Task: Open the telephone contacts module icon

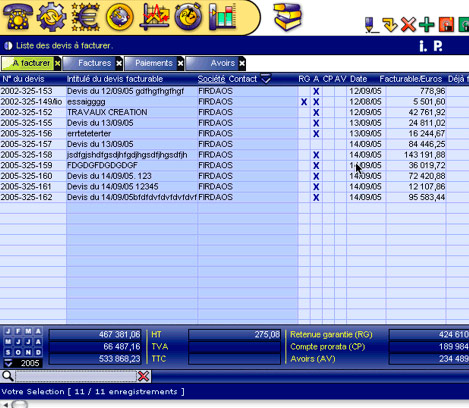Action: 18,17
